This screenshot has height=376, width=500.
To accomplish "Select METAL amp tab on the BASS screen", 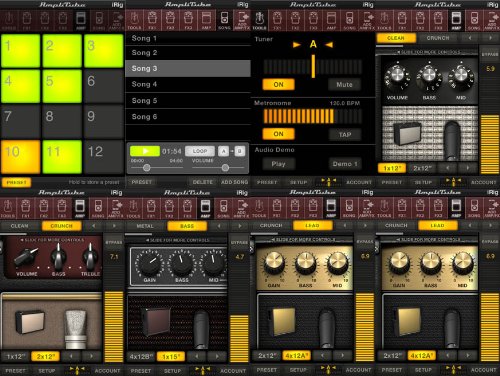I will (x=145, y=226).
